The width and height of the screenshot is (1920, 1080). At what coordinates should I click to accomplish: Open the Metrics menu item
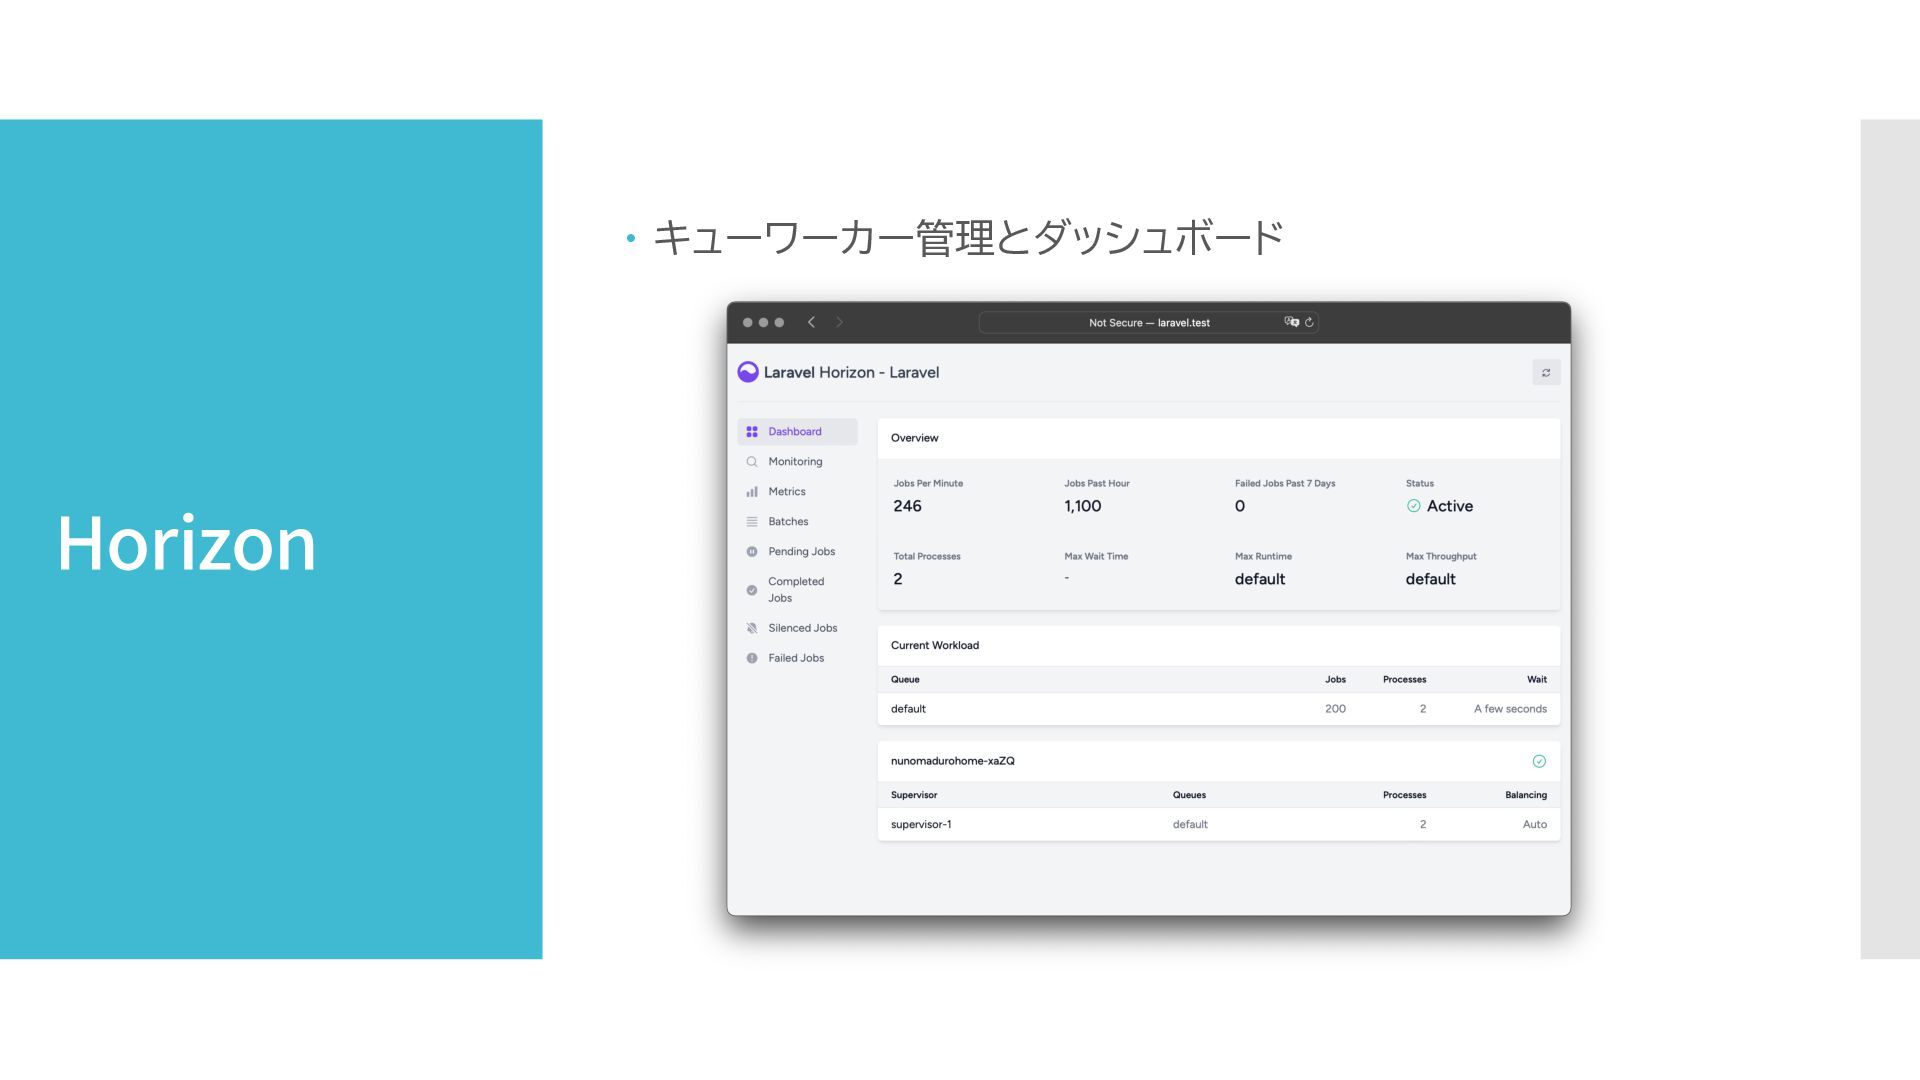tap(787, 492)
